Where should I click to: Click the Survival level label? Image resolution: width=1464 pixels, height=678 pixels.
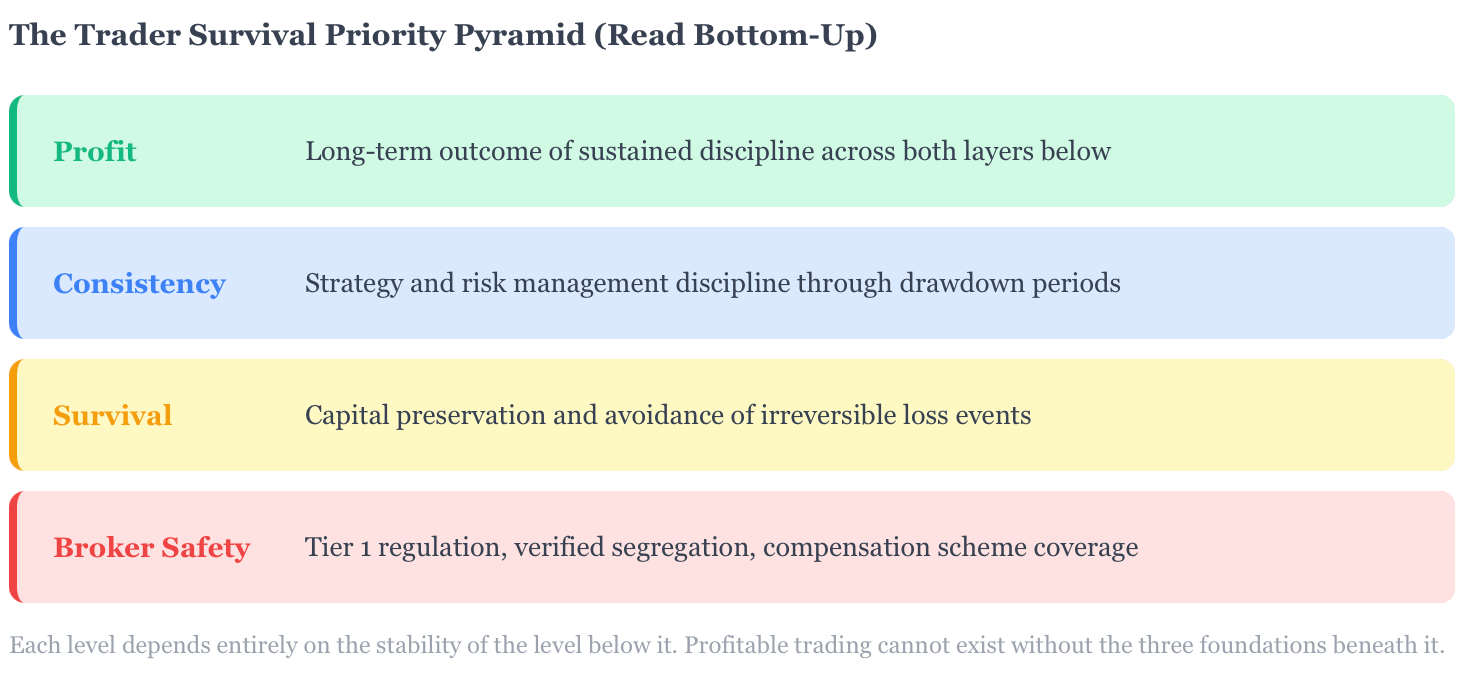[113, 416]
